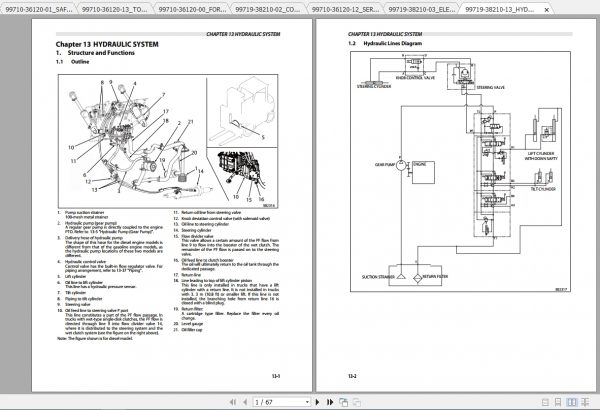
Task: Click the forklift silhouette inset drawing
Action: (242, 111)
